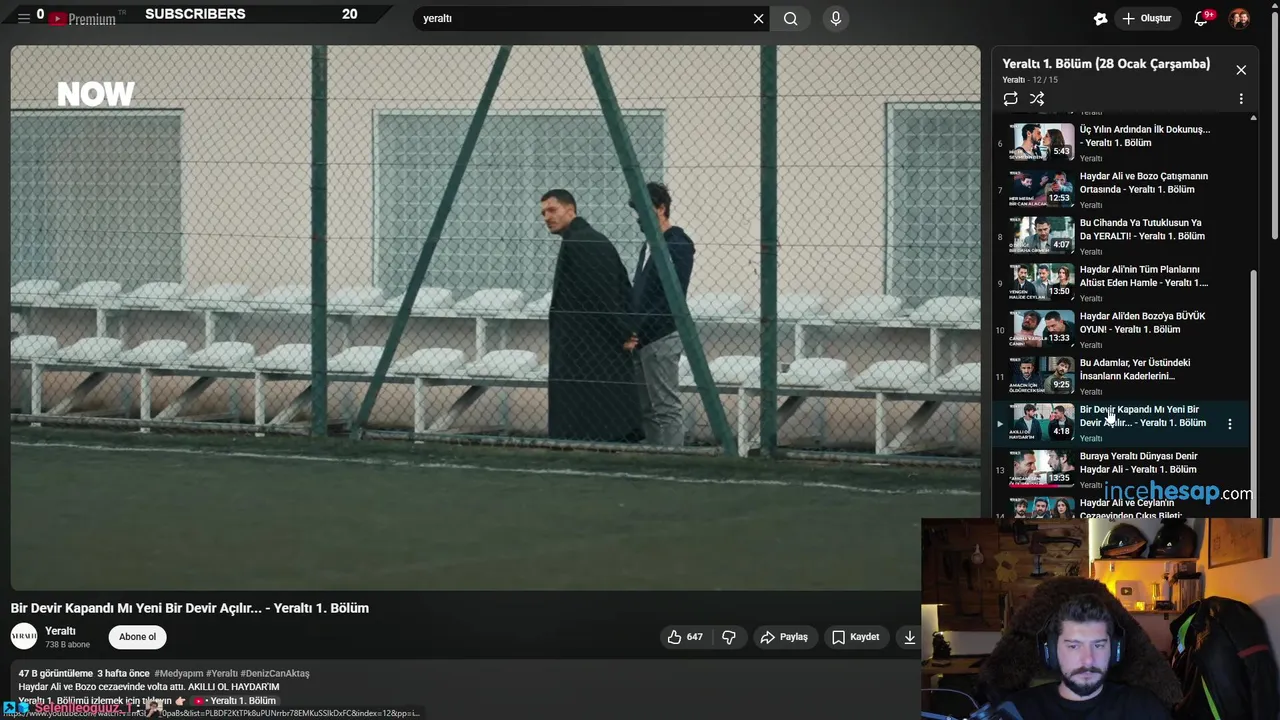Download the video with the arrow icon
Viewport: 1280px width, 720px height.
909,637
